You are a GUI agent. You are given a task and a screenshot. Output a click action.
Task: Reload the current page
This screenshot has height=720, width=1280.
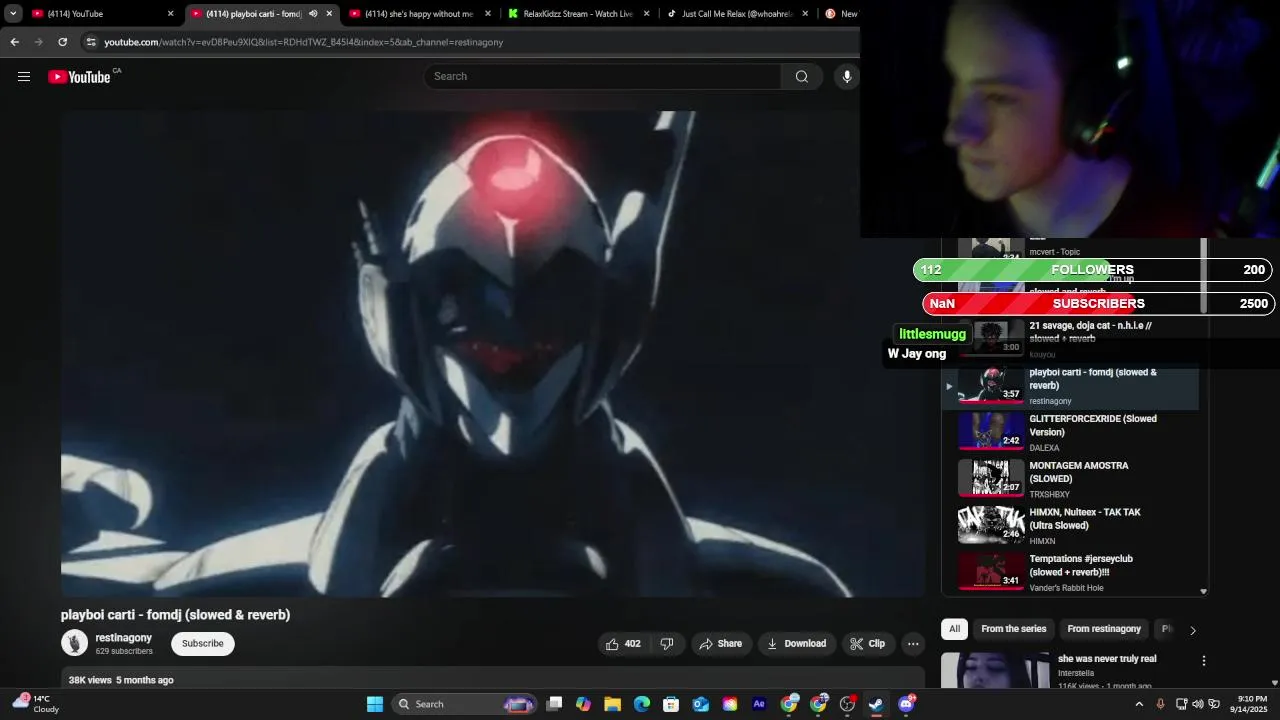[63, 42]
